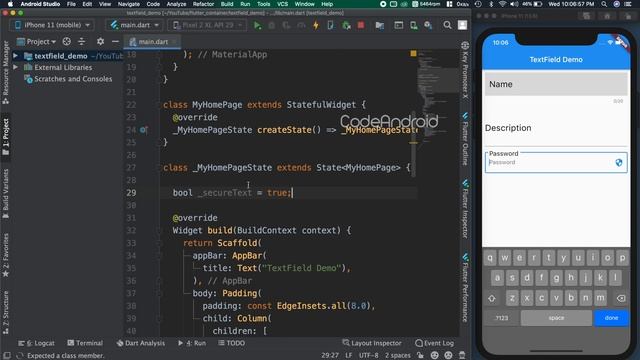Image resolution: width=640 pixels, height=360 pixels.
Task: Toggle password visibility icon in simulator
Action: click(x=619, y=162)
